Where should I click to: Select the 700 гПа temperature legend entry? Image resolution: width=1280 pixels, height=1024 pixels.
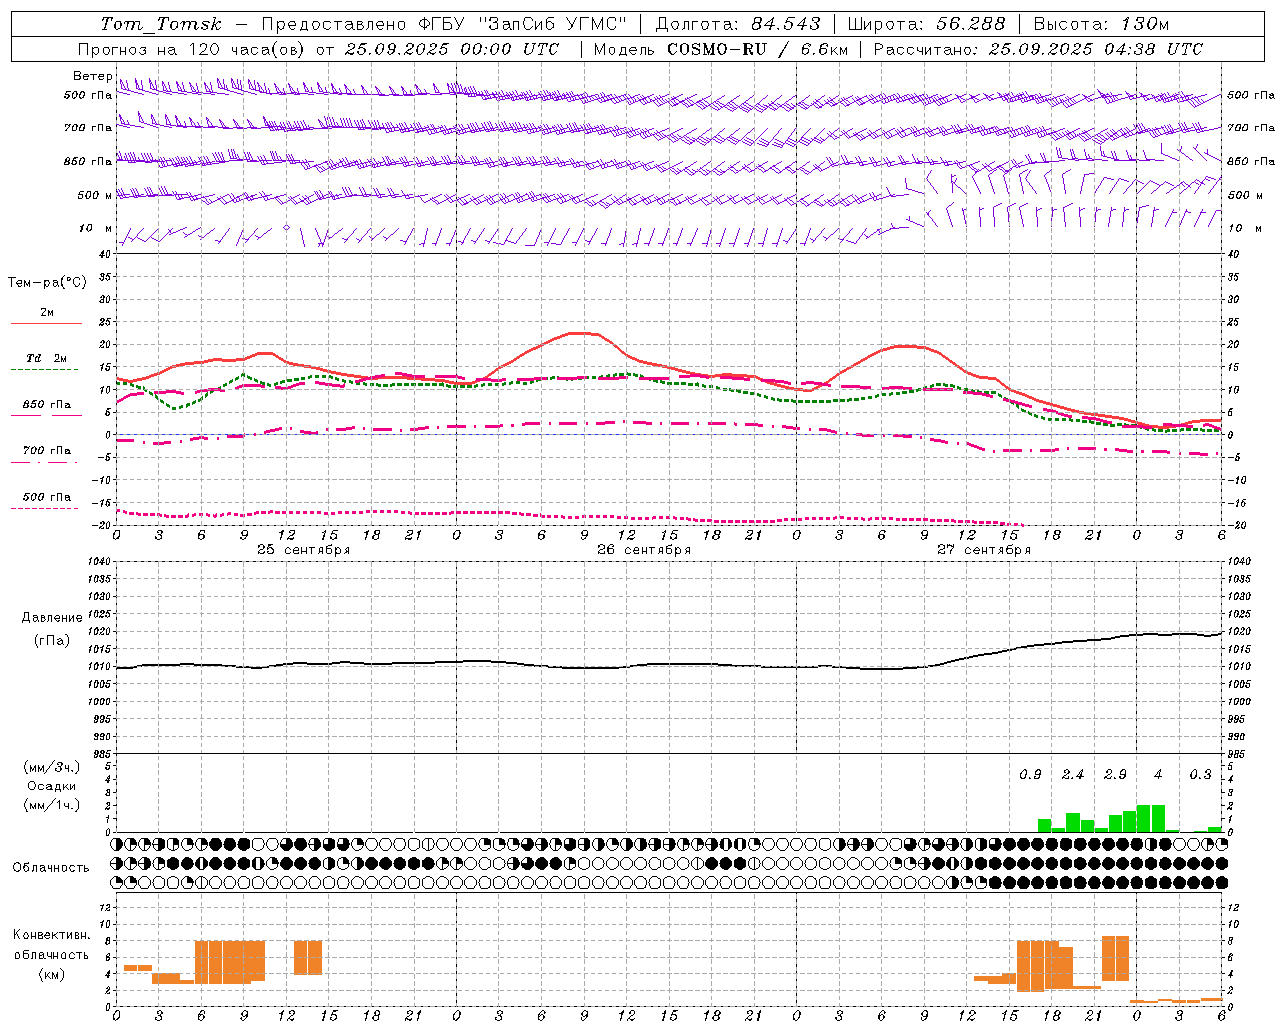pos(46,454)
